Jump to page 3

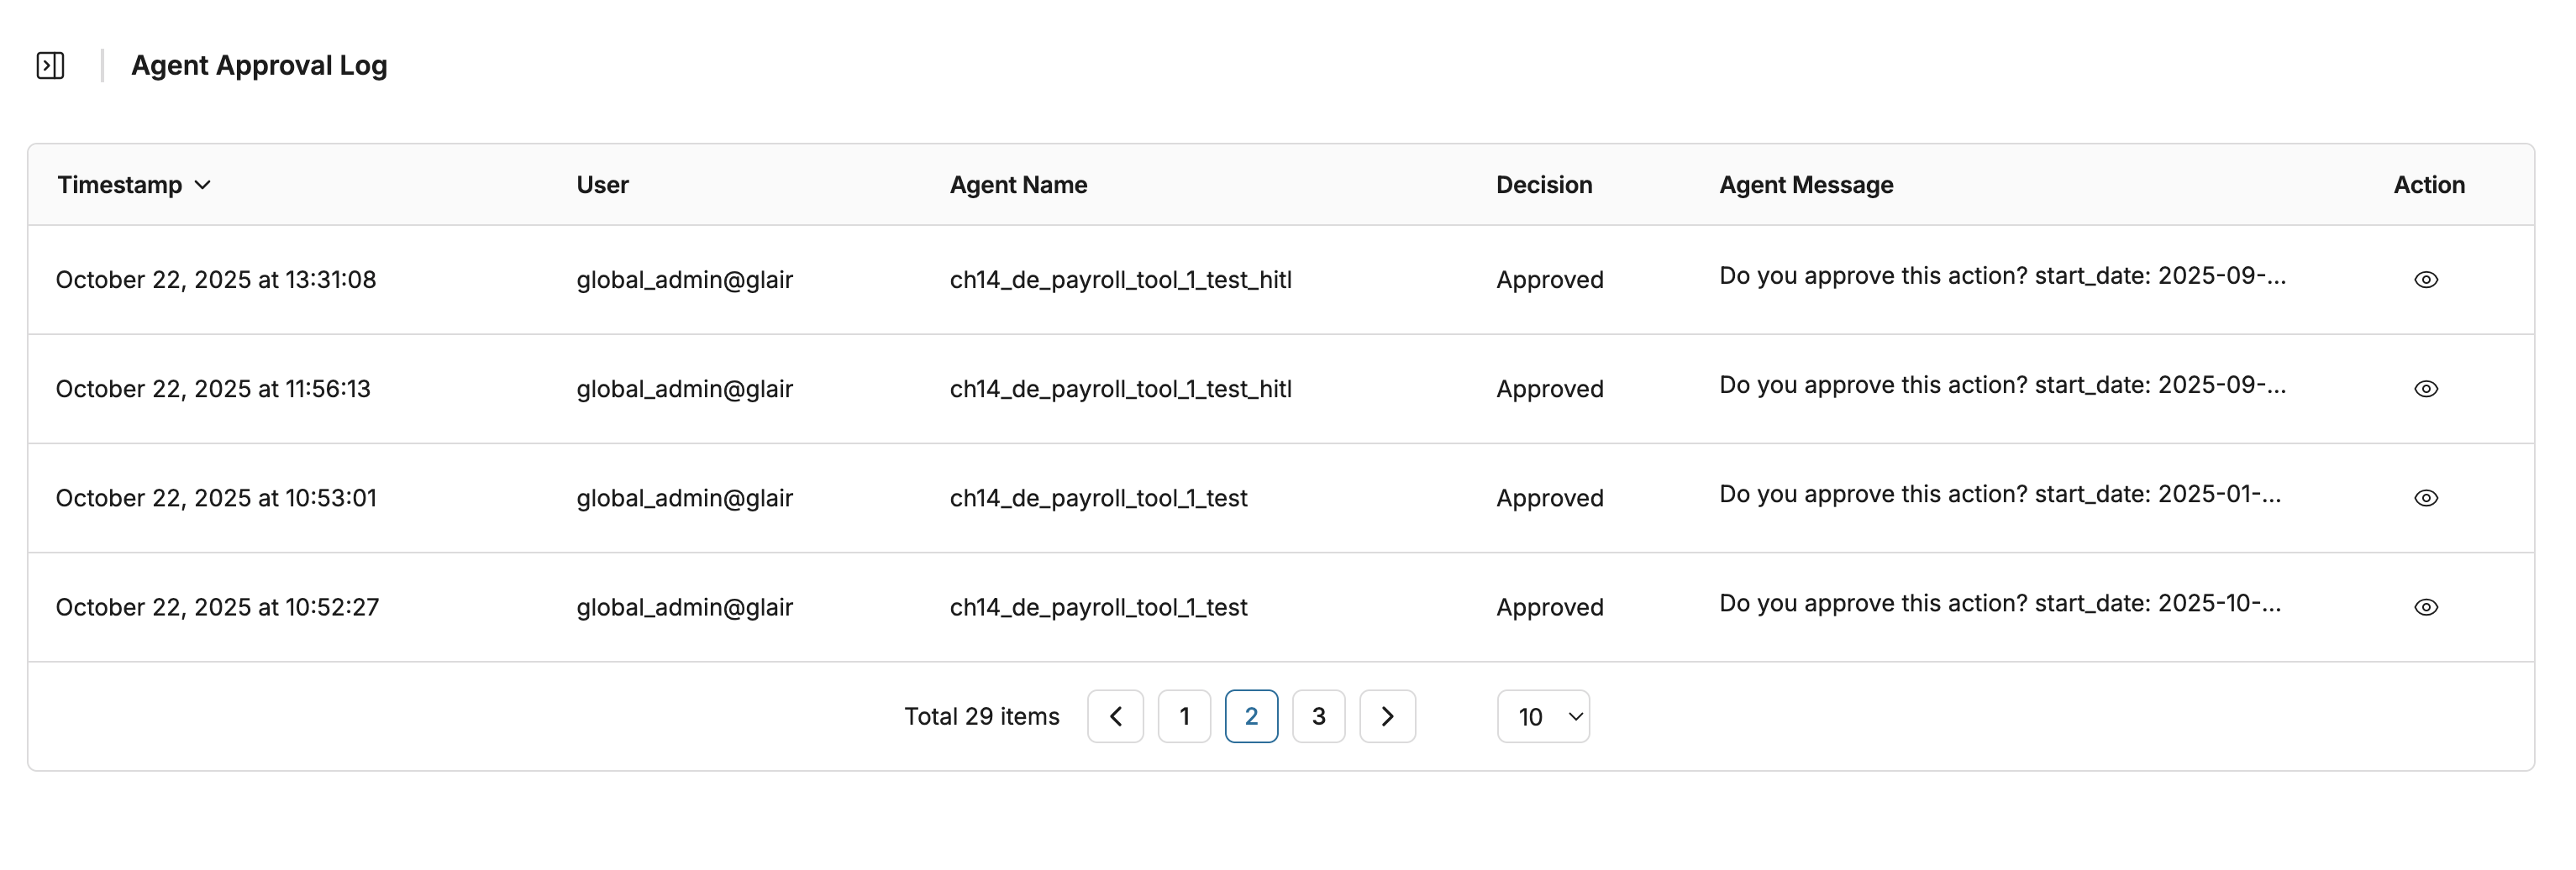[x=1318, y=716]
